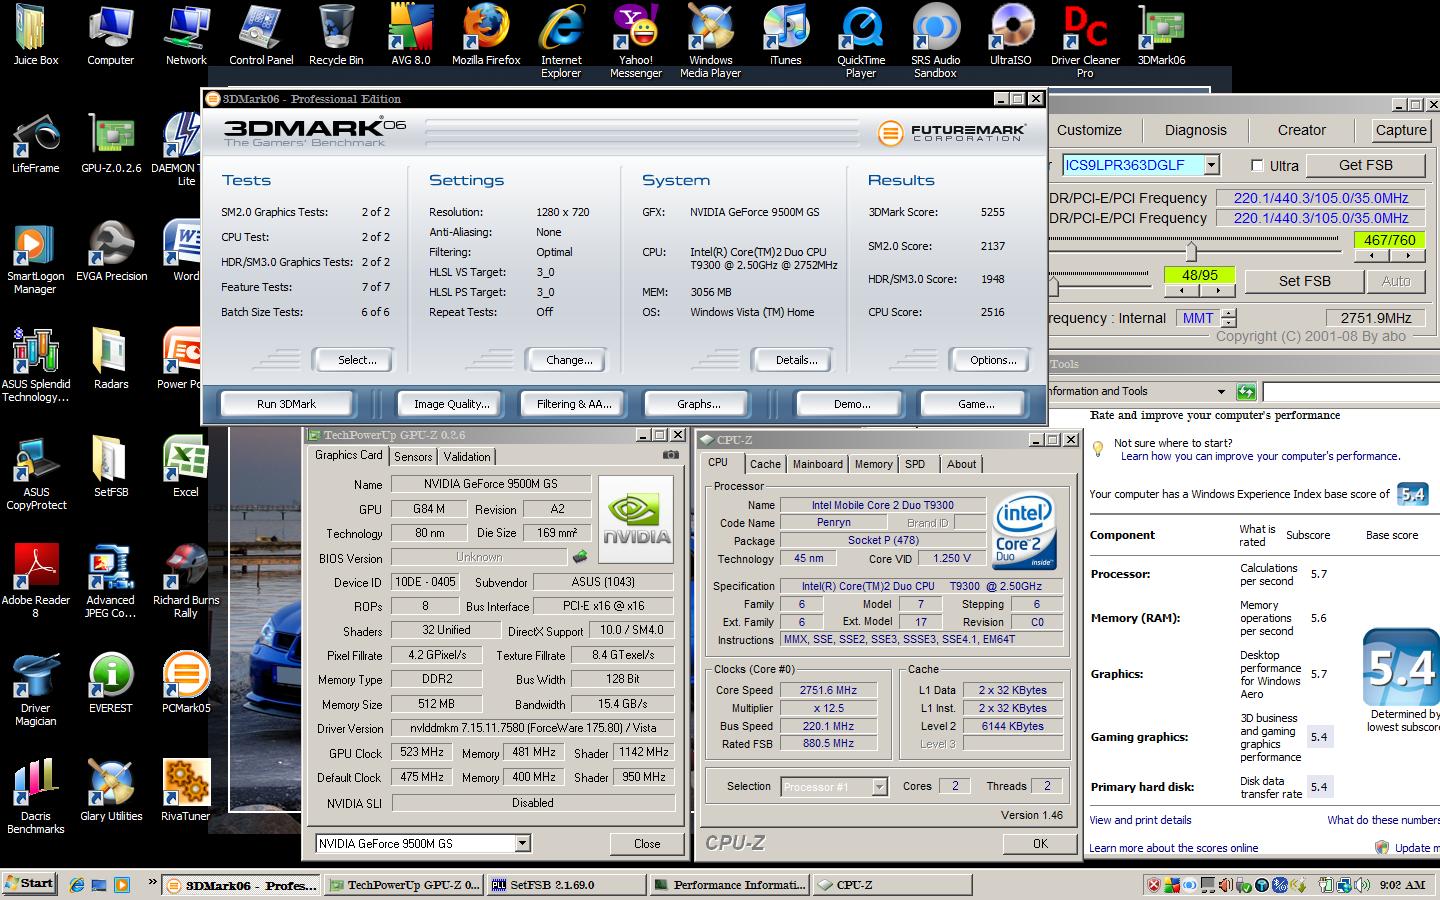Open Yahoo! Messenger desktop icon
This screenshot has height=900, width=1440.
click(x=636, y=41)
